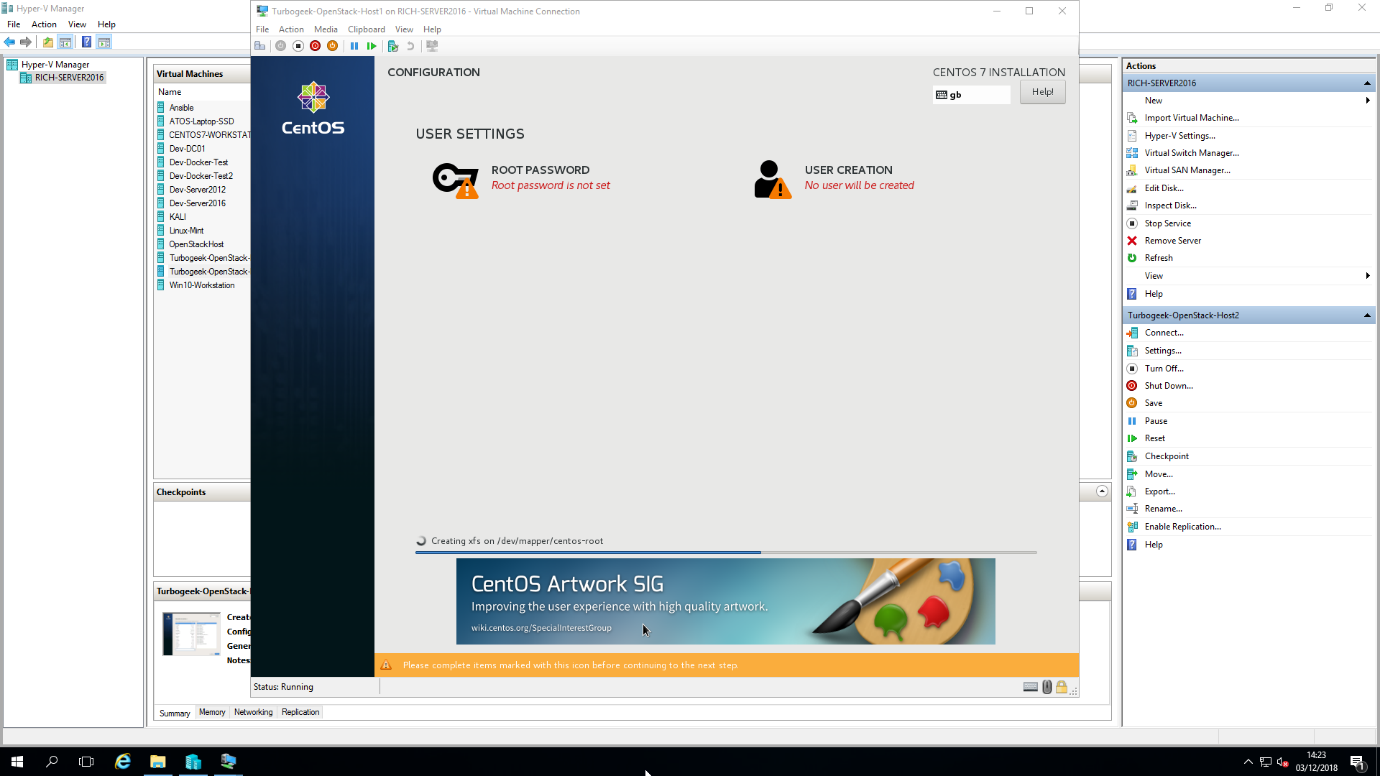Viewport: 1380px width, 776px height.
Task: Click the VM preview thumbnail in details pane
Action: click(191, 633)
